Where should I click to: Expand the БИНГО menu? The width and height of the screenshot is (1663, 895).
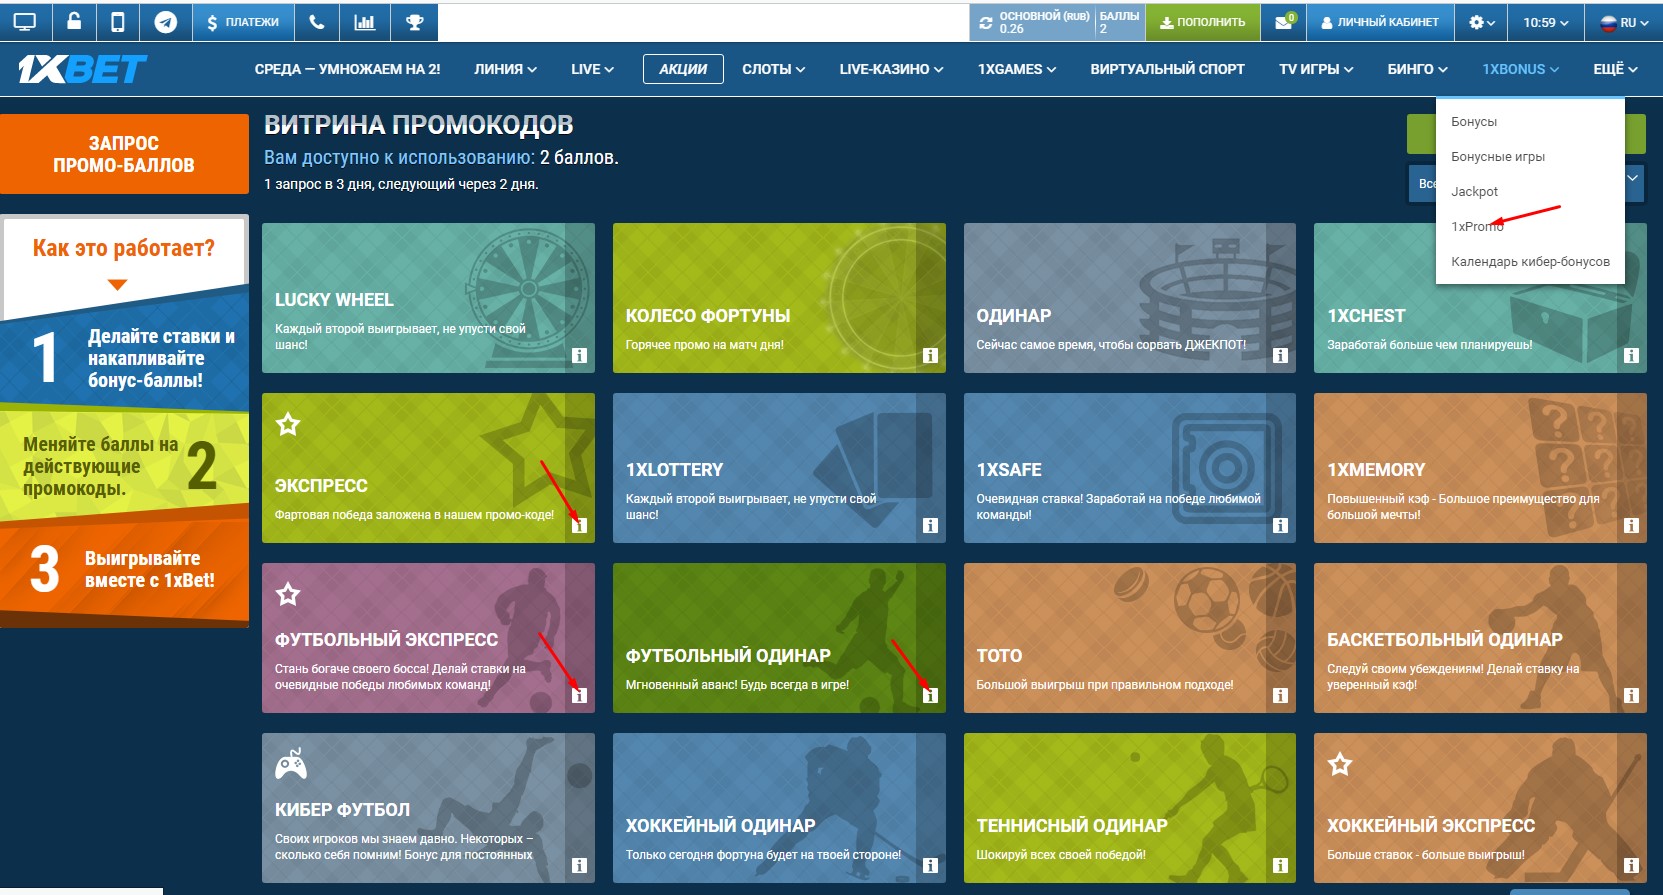1417,69
